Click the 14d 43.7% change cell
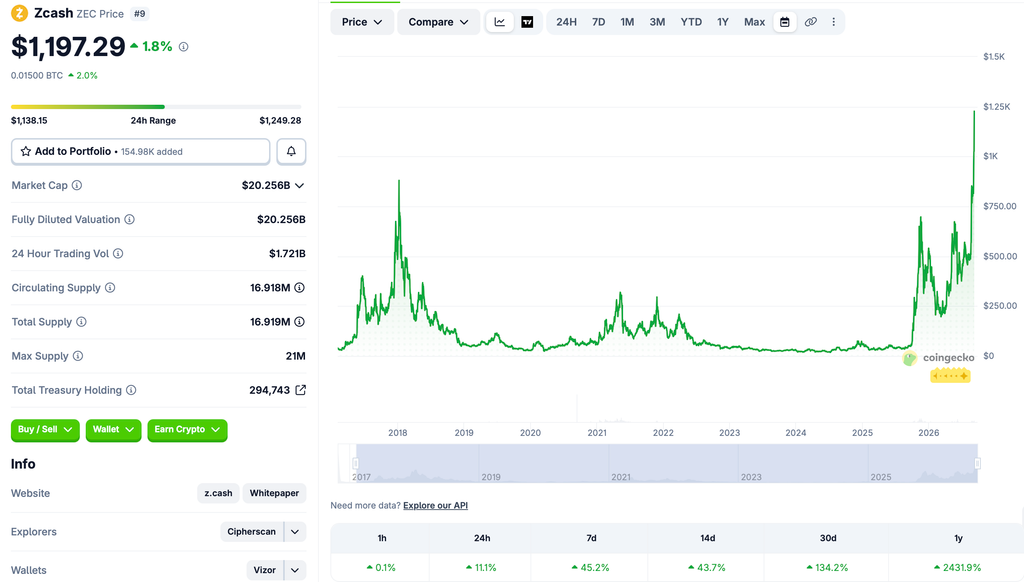 click(x=707, y=568)
